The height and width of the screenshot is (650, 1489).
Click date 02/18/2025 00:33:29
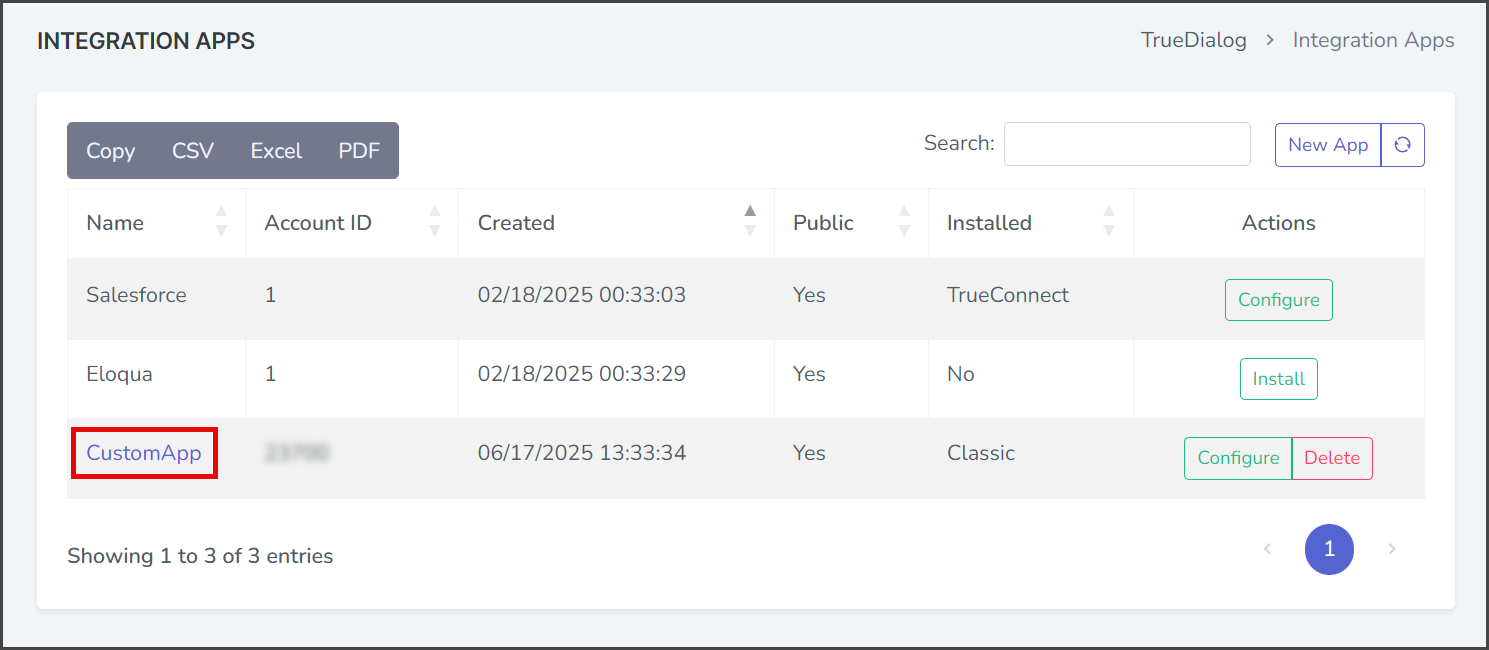click(582, 374)
